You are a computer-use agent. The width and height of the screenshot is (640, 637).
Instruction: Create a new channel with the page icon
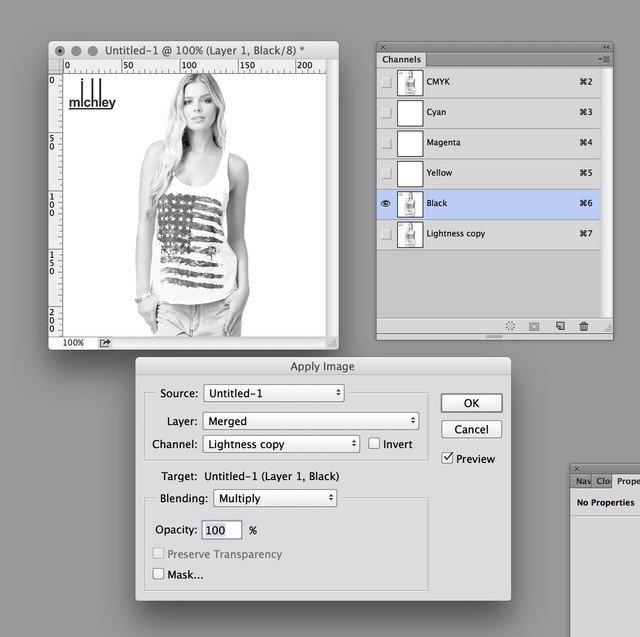(x=560, y=326)
